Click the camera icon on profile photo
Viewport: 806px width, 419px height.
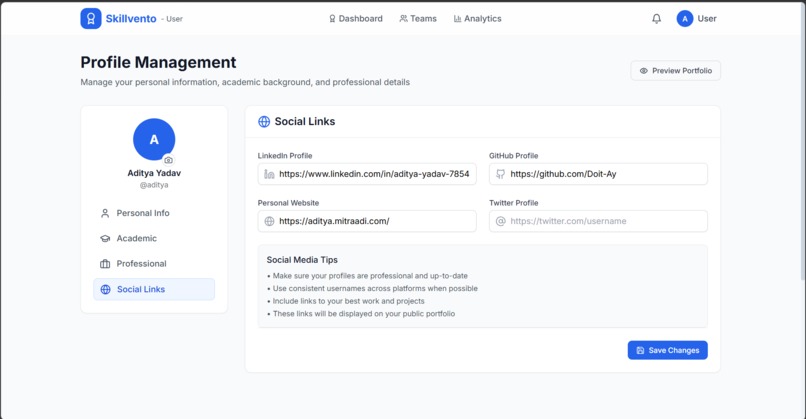coord(168,160)
